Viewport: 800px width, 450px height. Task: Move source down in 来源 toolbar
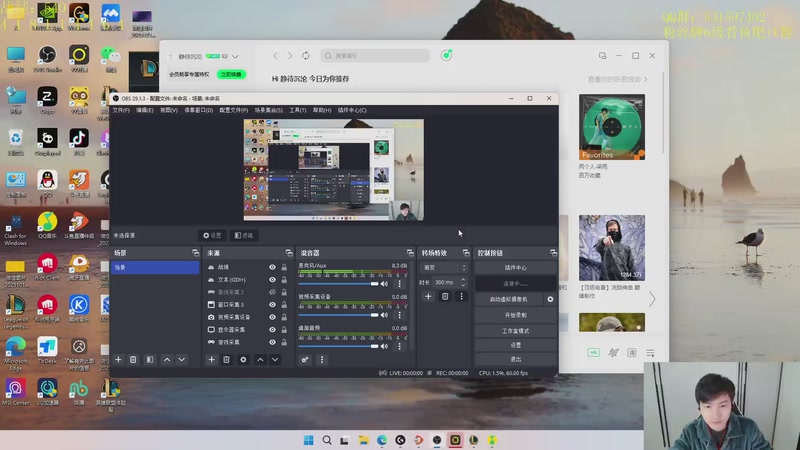pos(275,360)
